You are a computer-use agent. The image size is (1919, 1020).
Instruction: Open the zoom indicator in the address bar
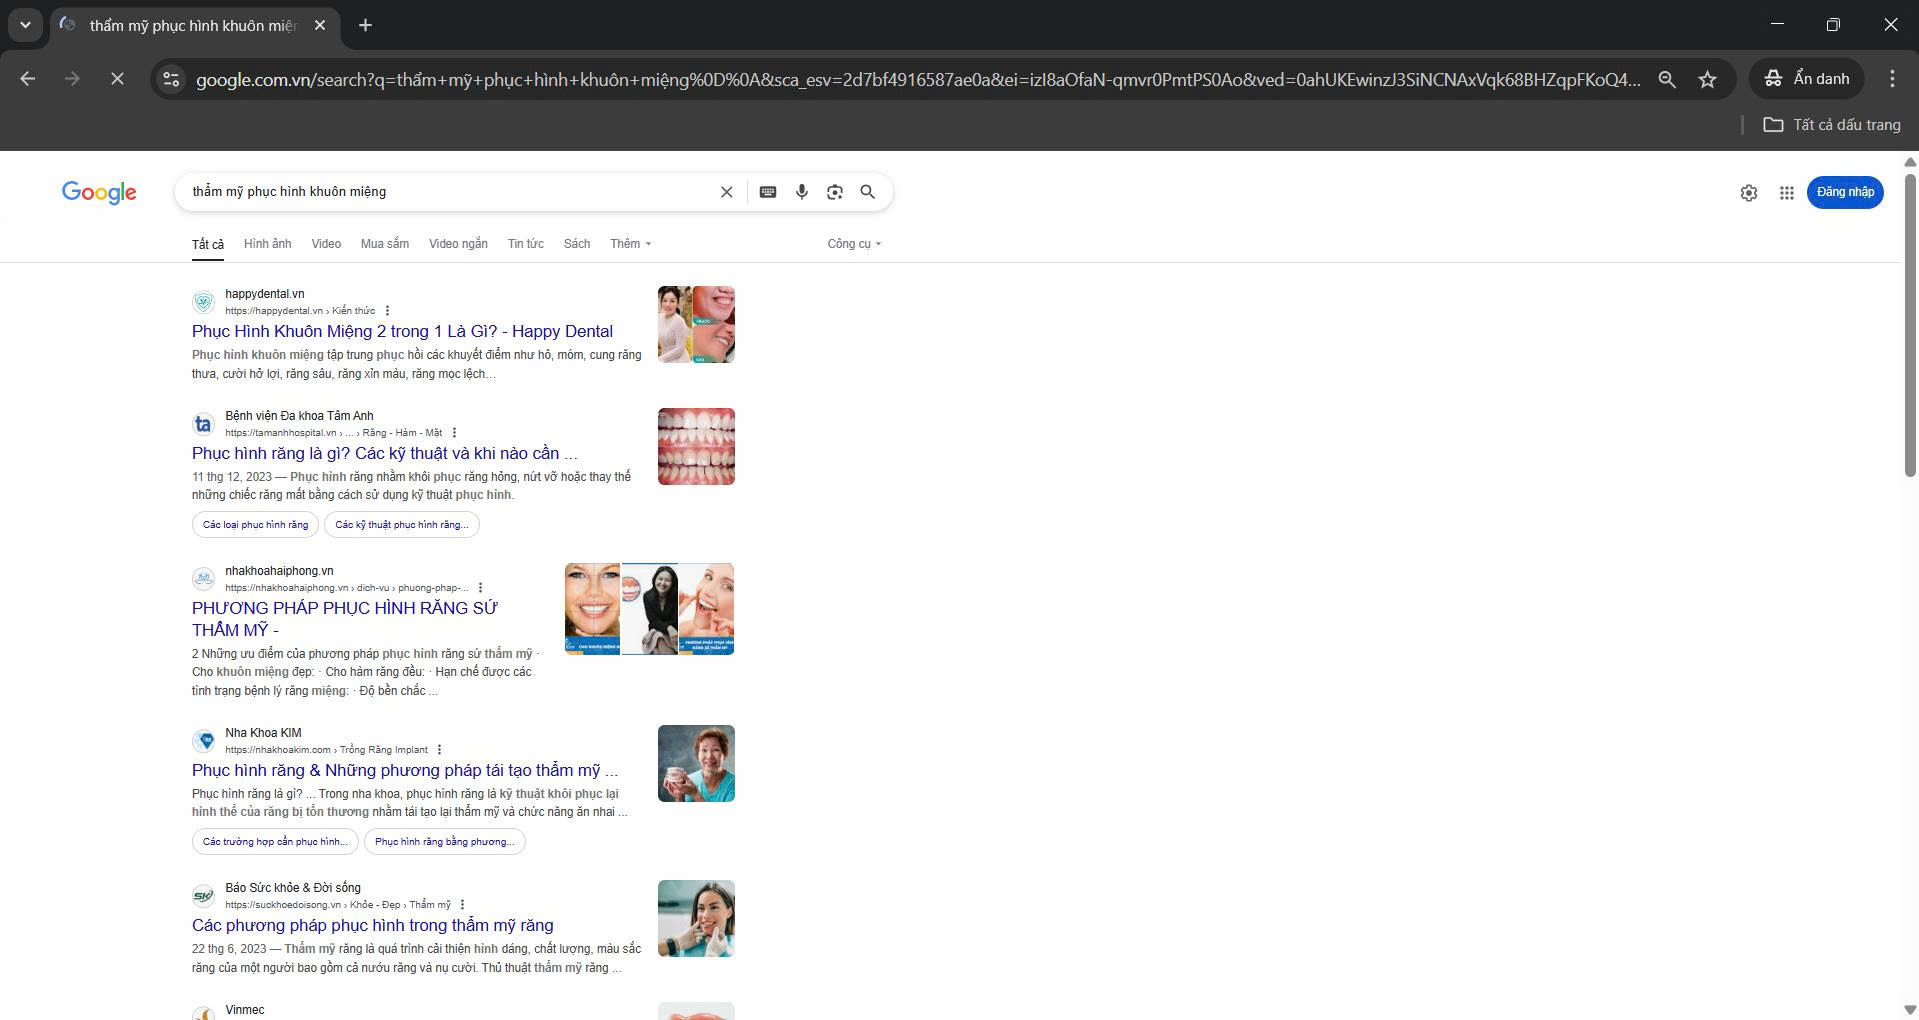1667,79
